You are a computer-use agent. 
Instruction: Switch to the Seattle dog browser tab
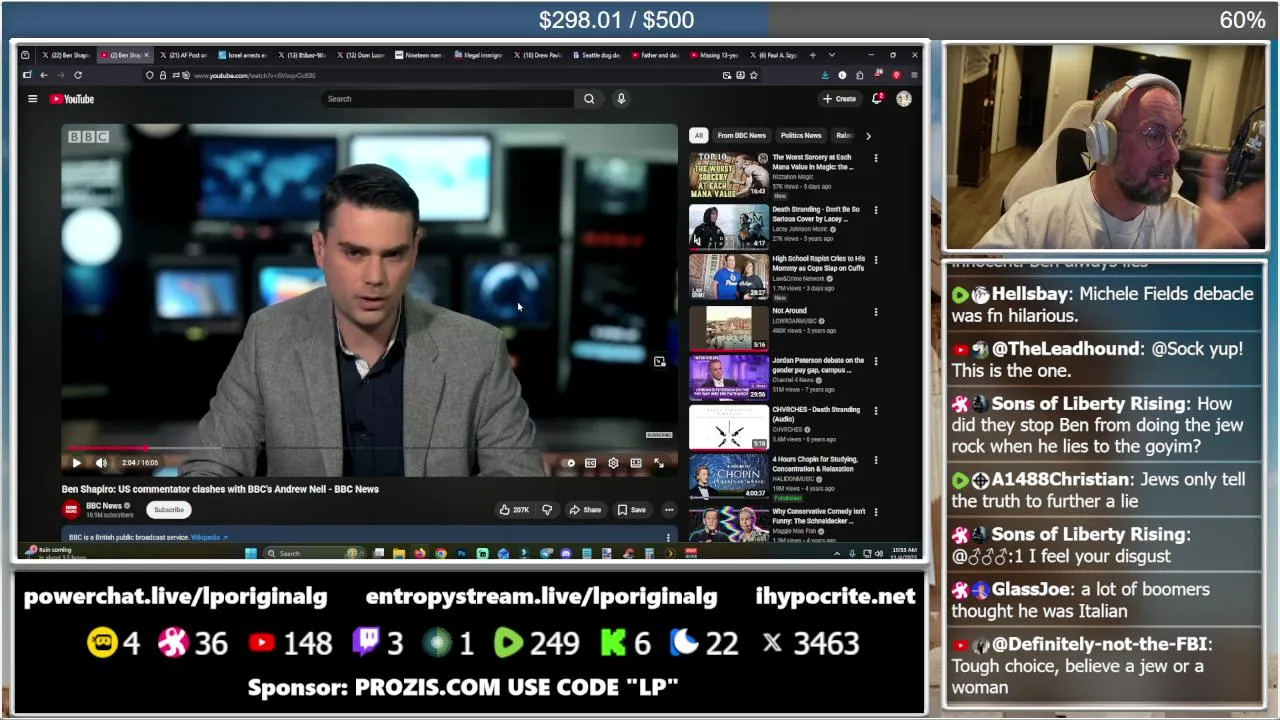click(x=598, y=55)
